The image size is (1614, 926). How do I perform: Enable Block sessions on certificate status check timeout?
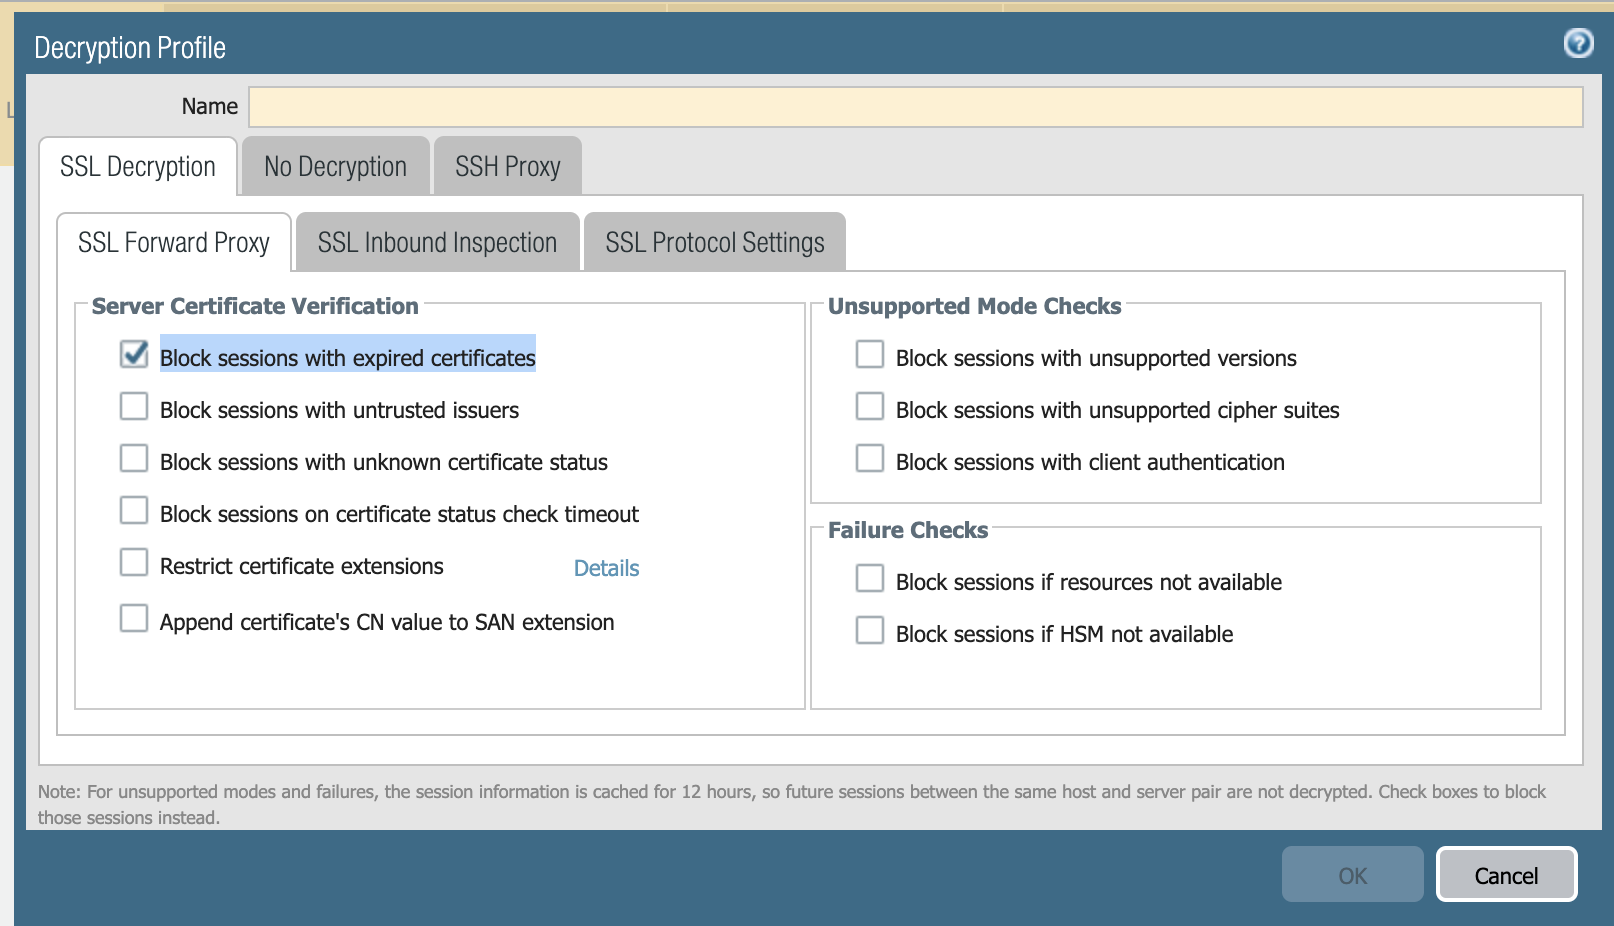134,510
